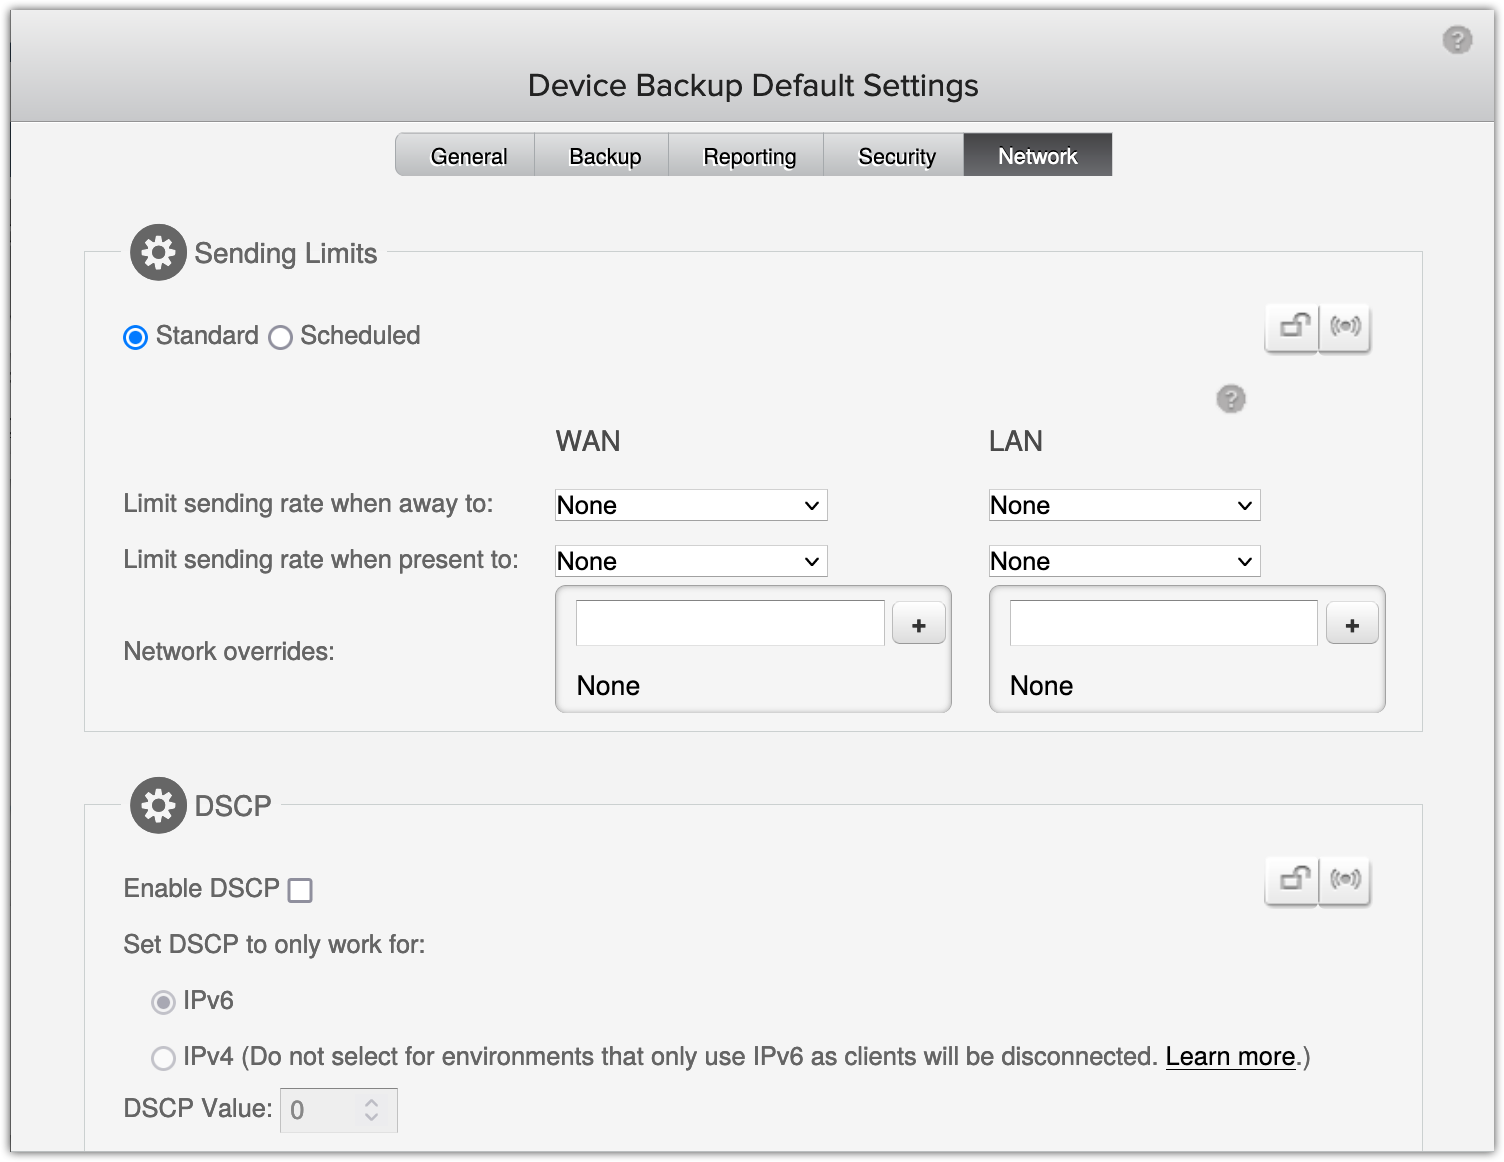Open LAN limit-when-present dropdown
This screenshot has height=1162, width=1504.
(x=1124, y=561)
